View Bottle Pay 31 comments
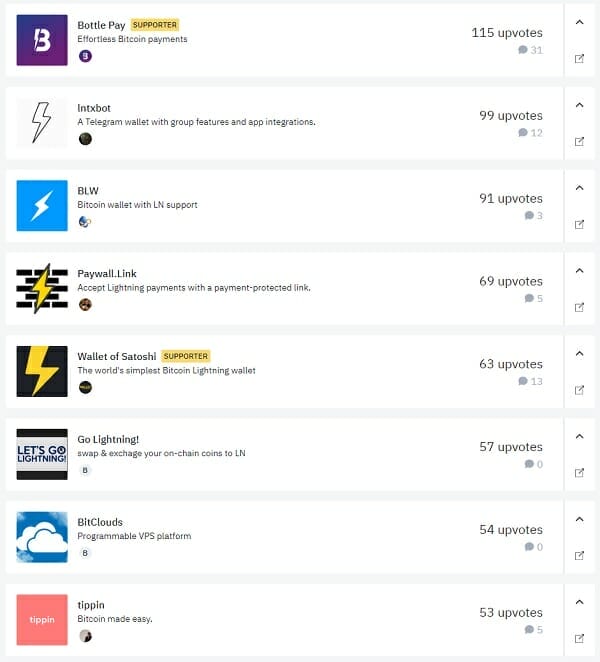Screen dimensions: 600x662 530,50
